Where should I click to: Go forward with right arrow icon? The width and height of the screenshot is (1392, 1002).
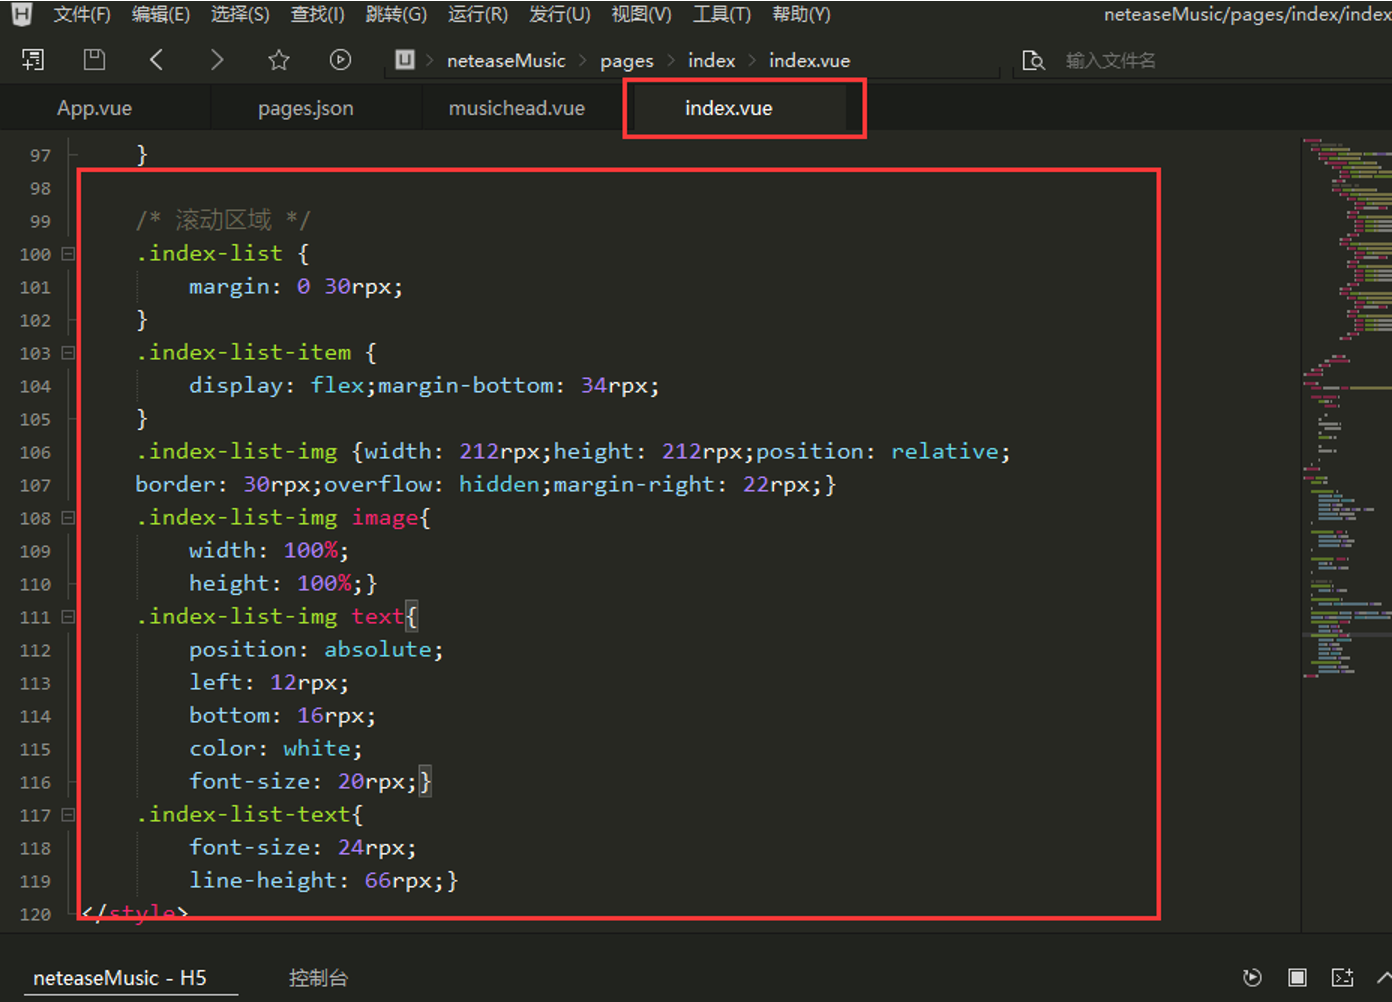coord(217,60)
